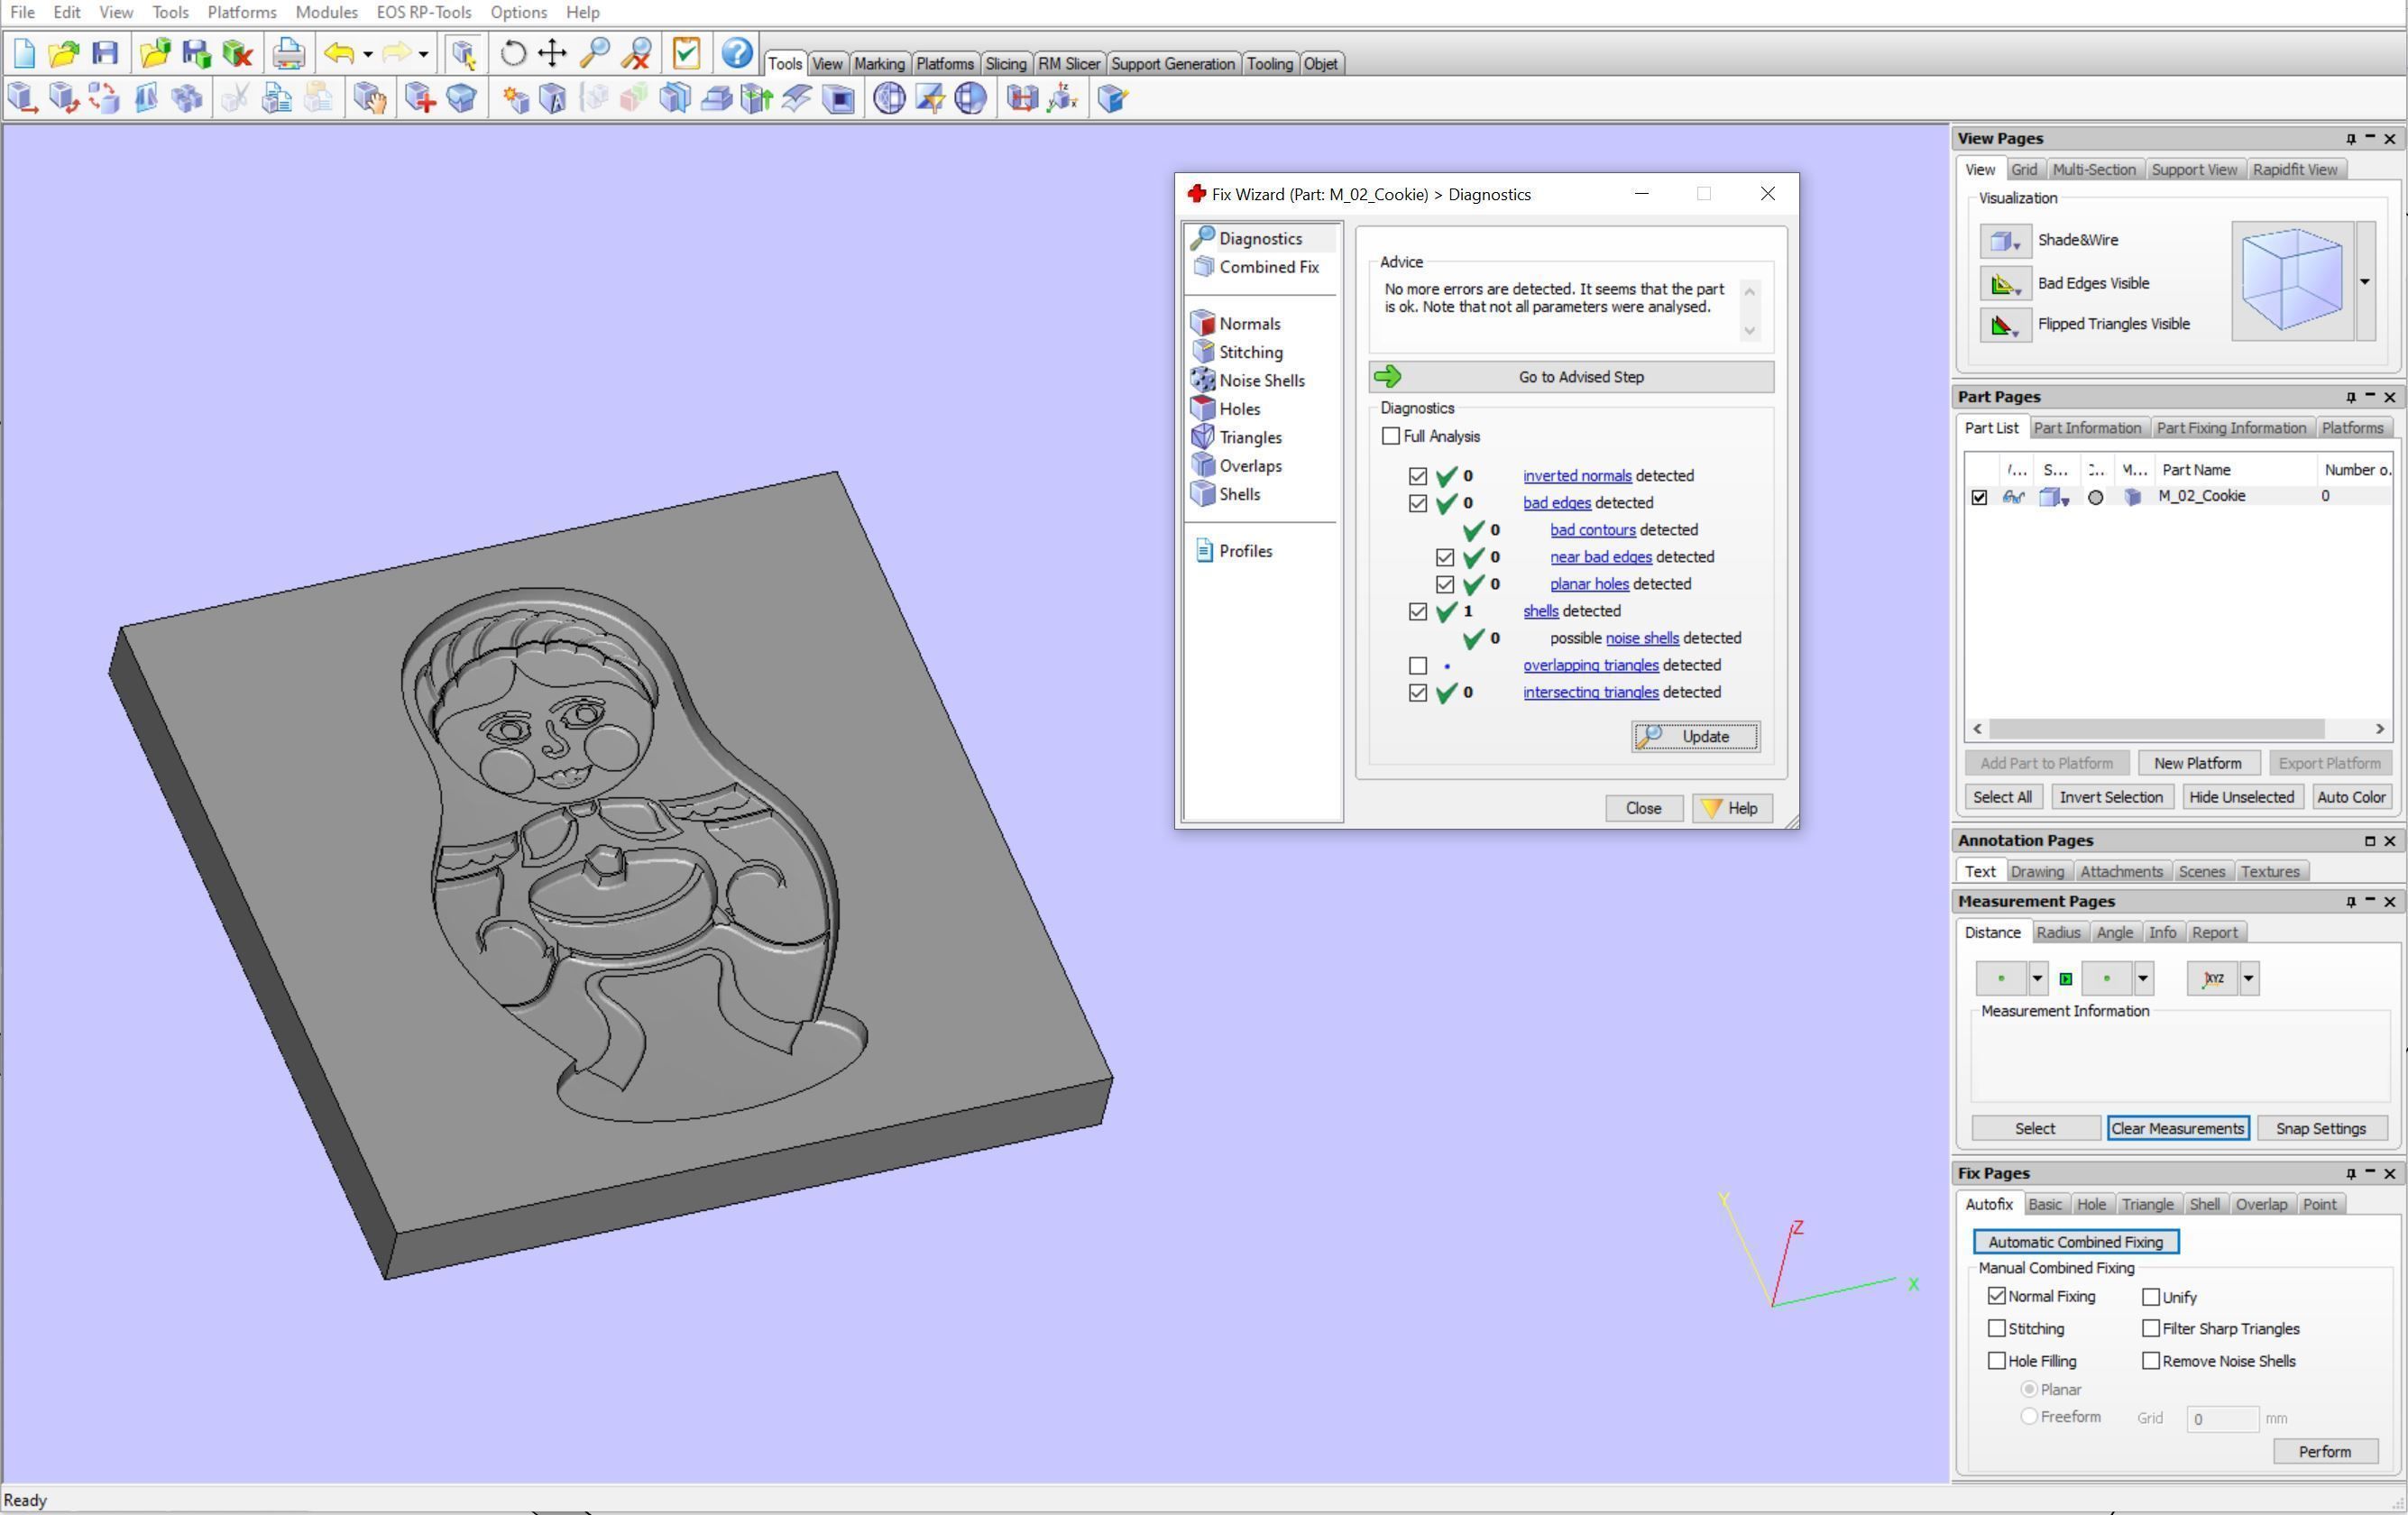
Task: Switch to the Part Fixing Information tab
Action: coord(2231,428)
